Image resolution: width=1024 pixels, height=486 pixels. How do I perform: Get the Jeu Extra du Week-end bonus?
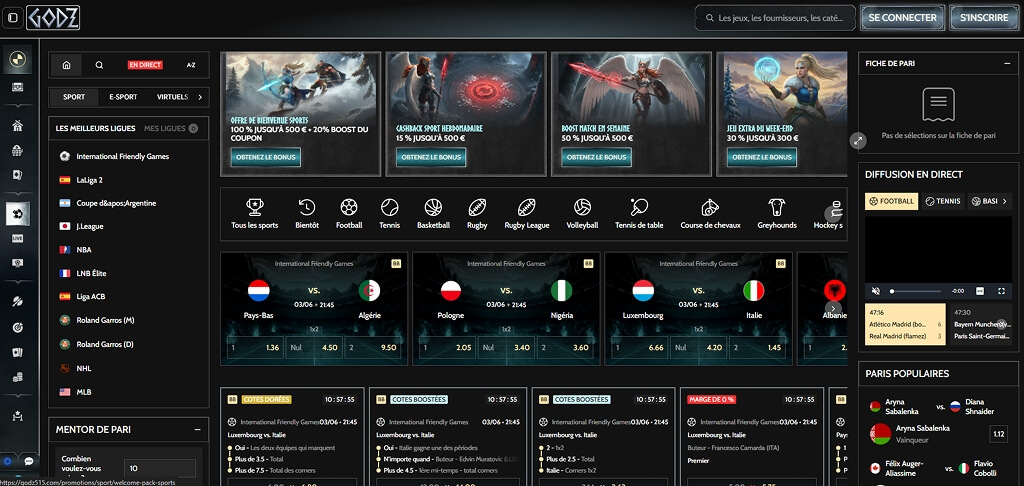tap(761, 157)
